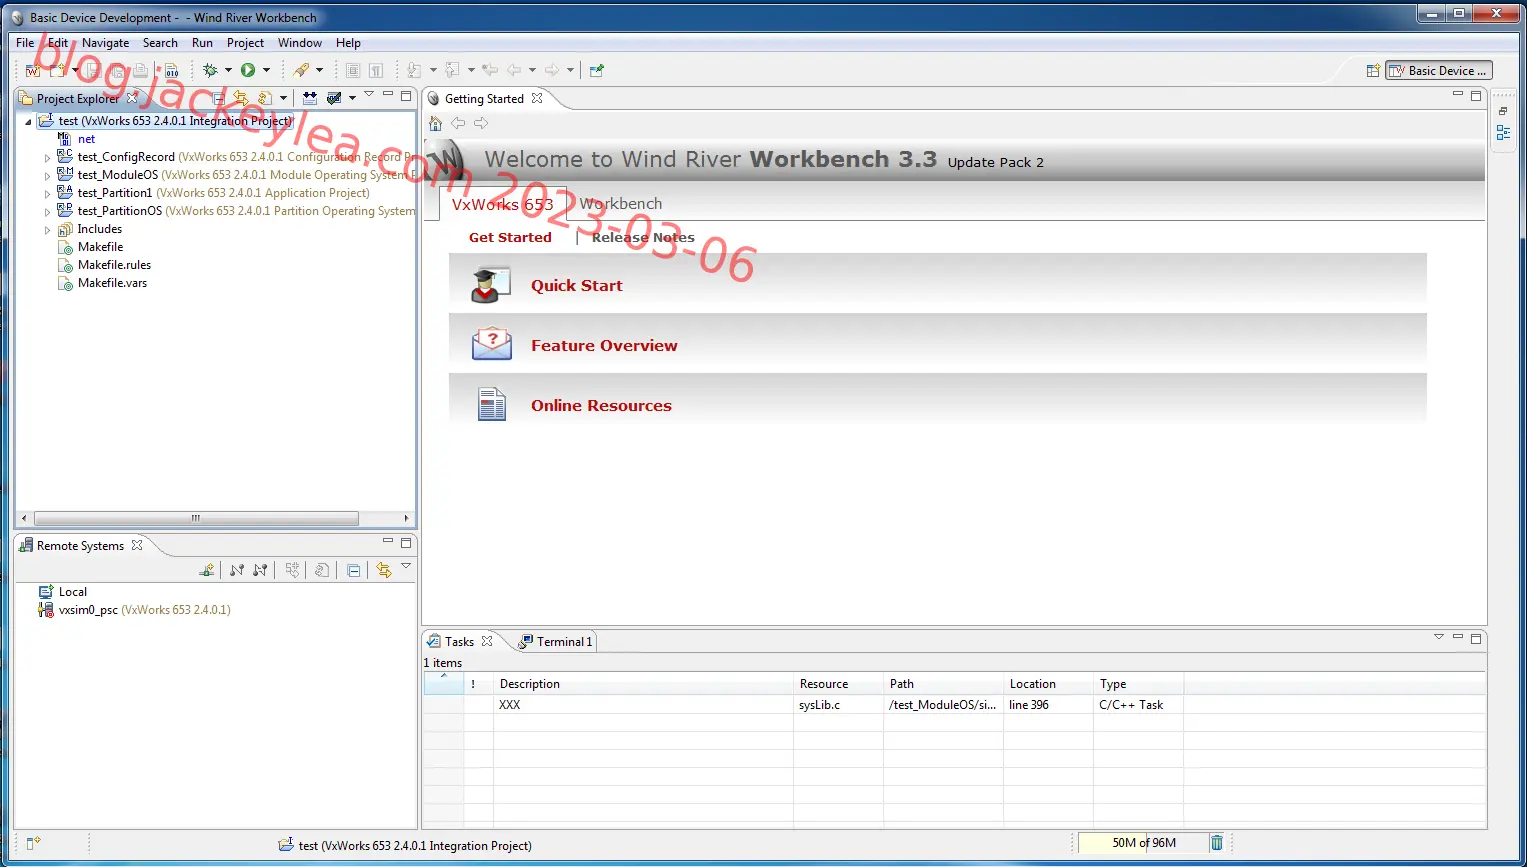
Task: Click the Debug bug icon in toolbar
Action: pos(210,70)
